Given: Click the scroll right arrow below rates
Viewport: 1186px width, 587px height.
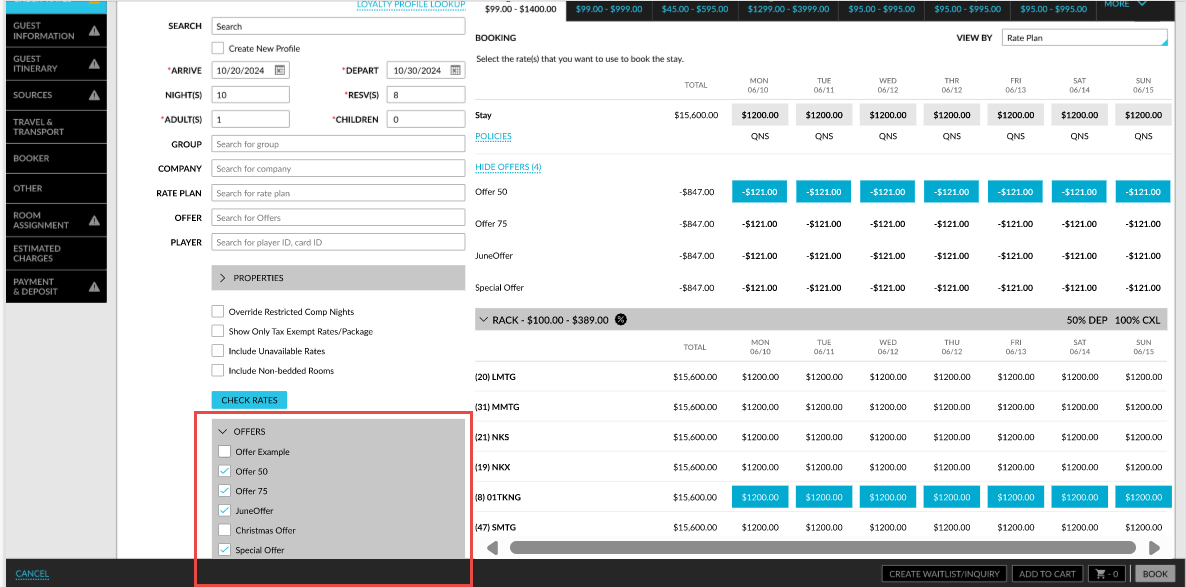Looking at the screenshot, I should click(x=1154, y=548).
